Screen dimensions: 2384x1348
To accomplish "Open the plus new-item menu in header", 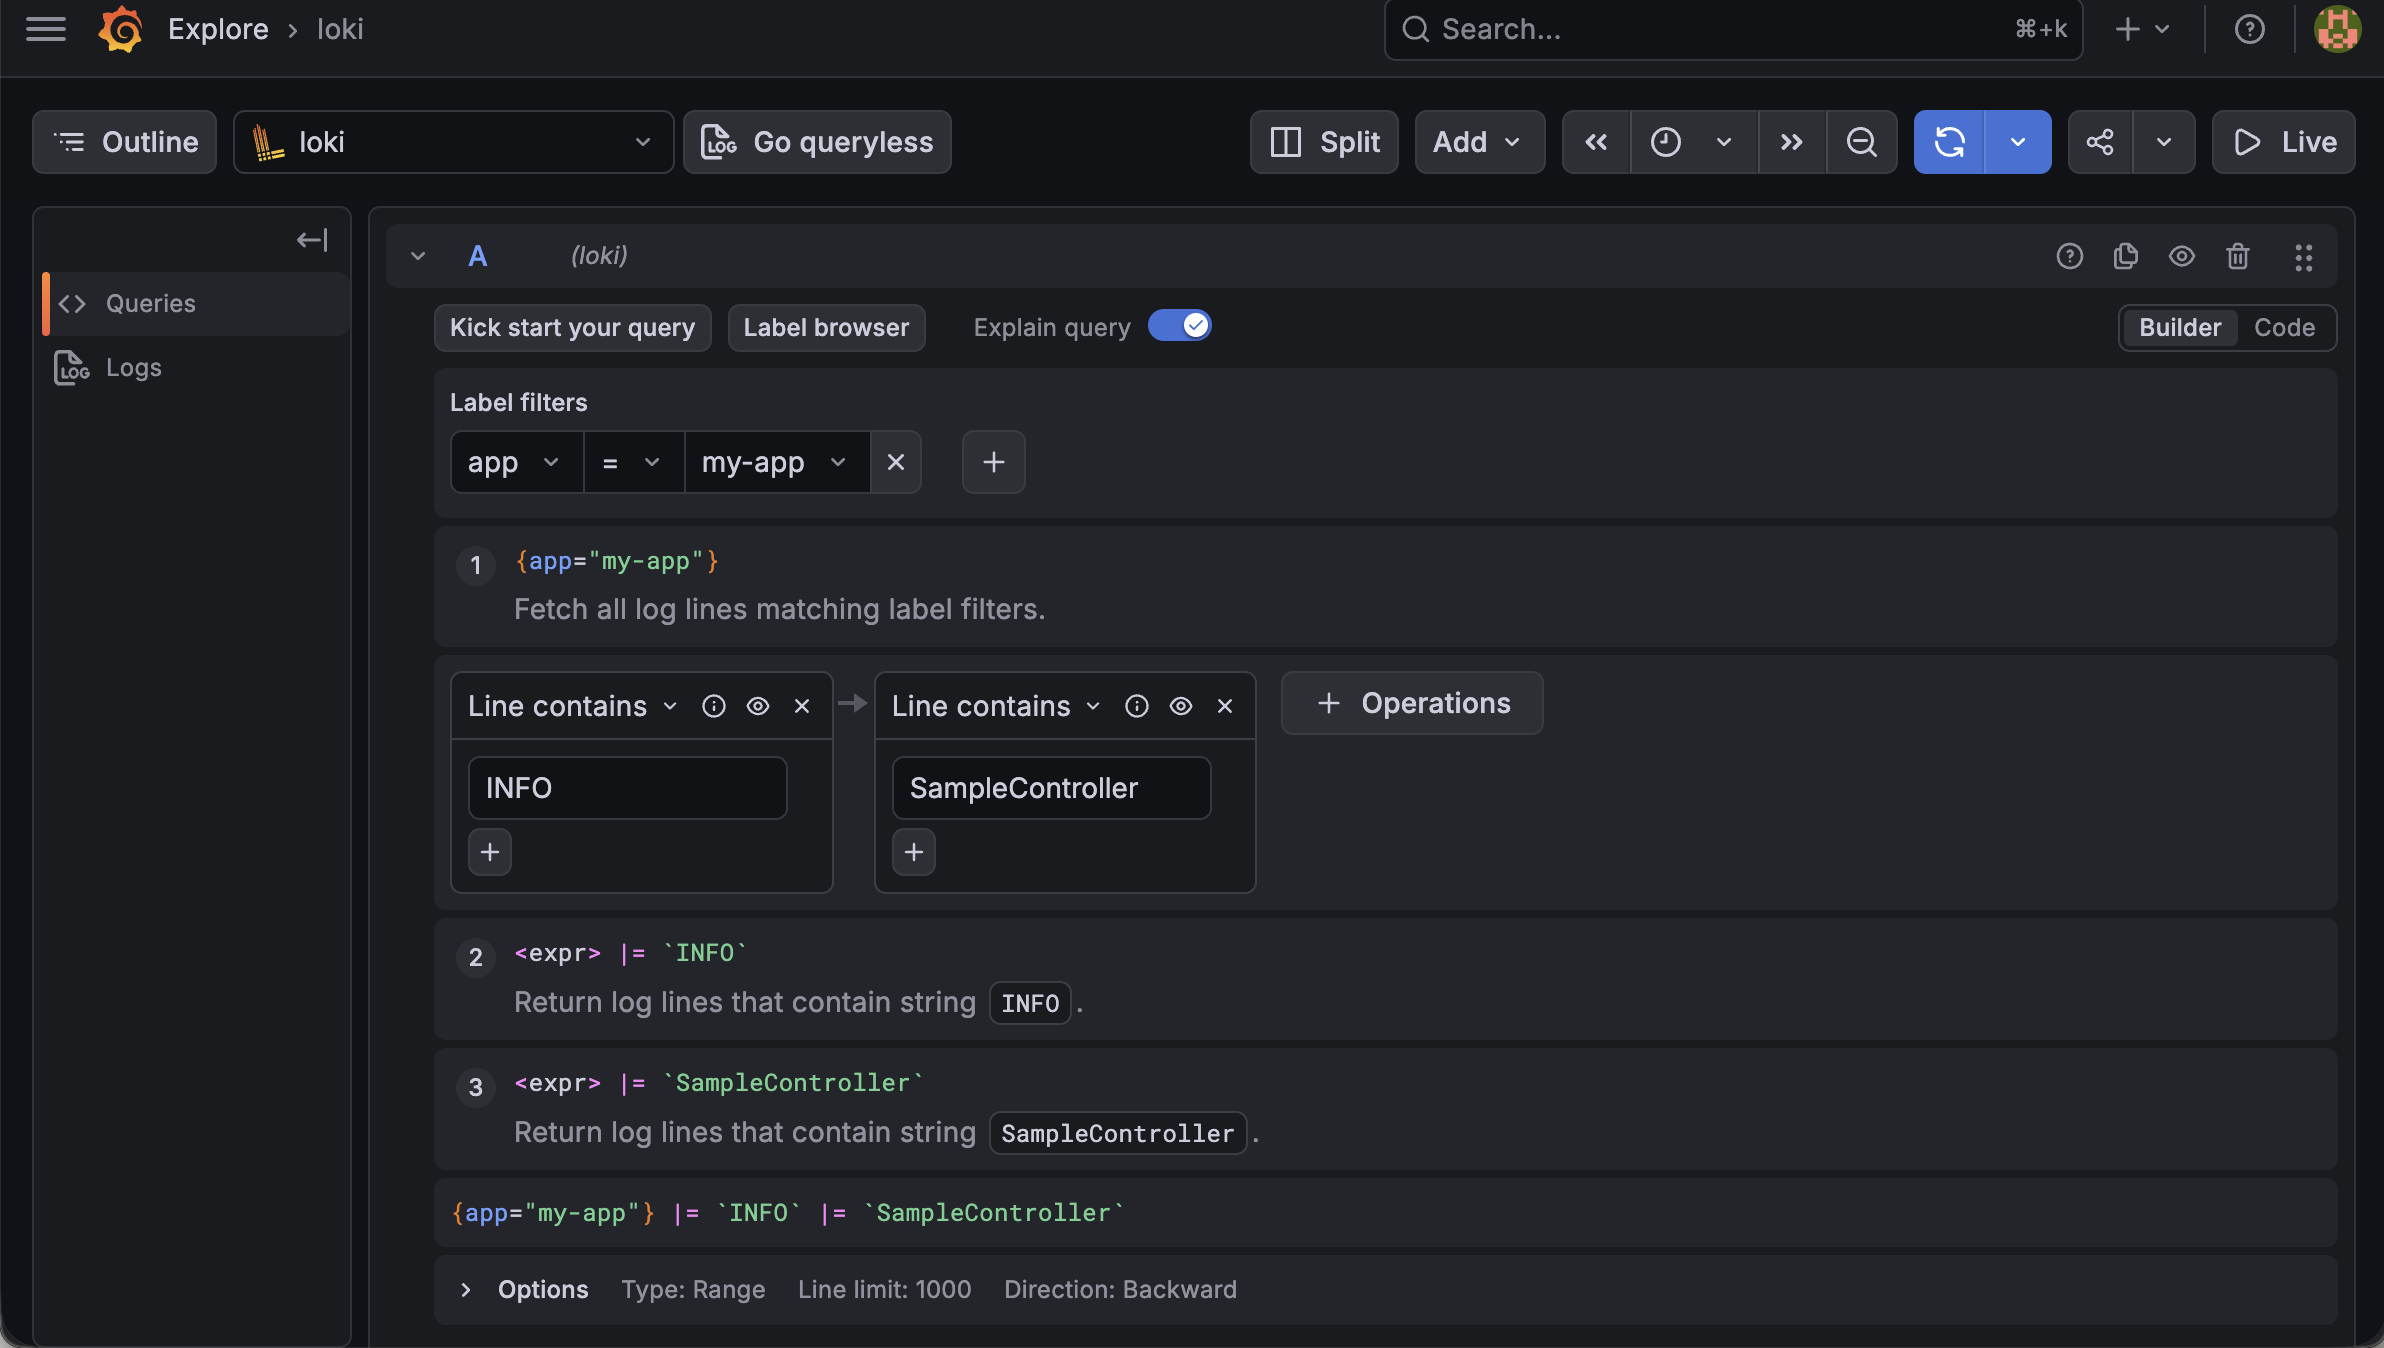I will pyautogui.click(x=2141, y=29).
